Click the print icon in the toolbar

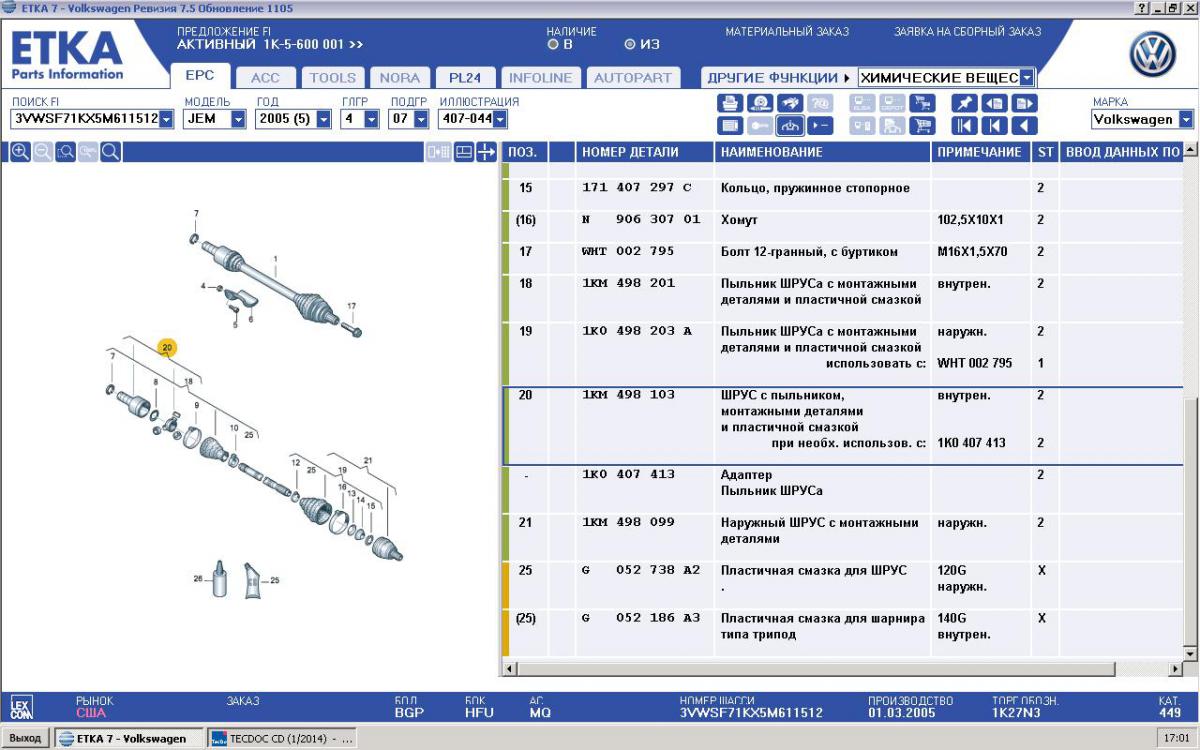point(730,103)
